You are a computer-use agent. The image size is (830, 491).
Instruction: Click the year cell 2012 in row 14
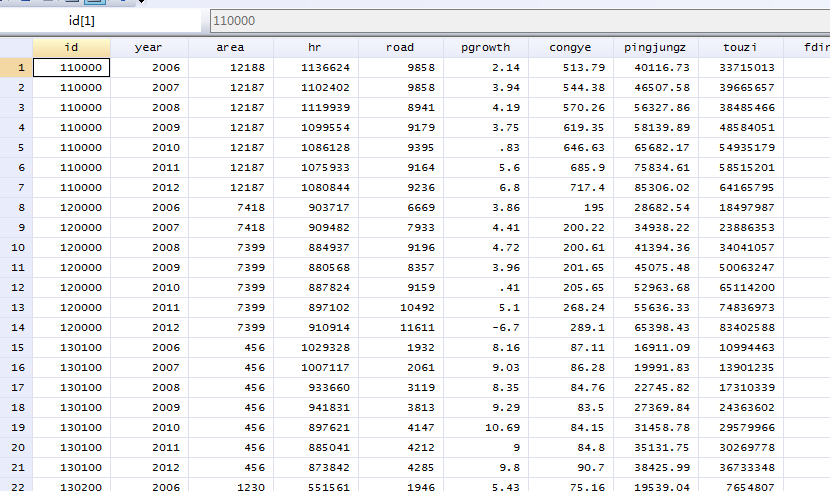click(149, 328)
